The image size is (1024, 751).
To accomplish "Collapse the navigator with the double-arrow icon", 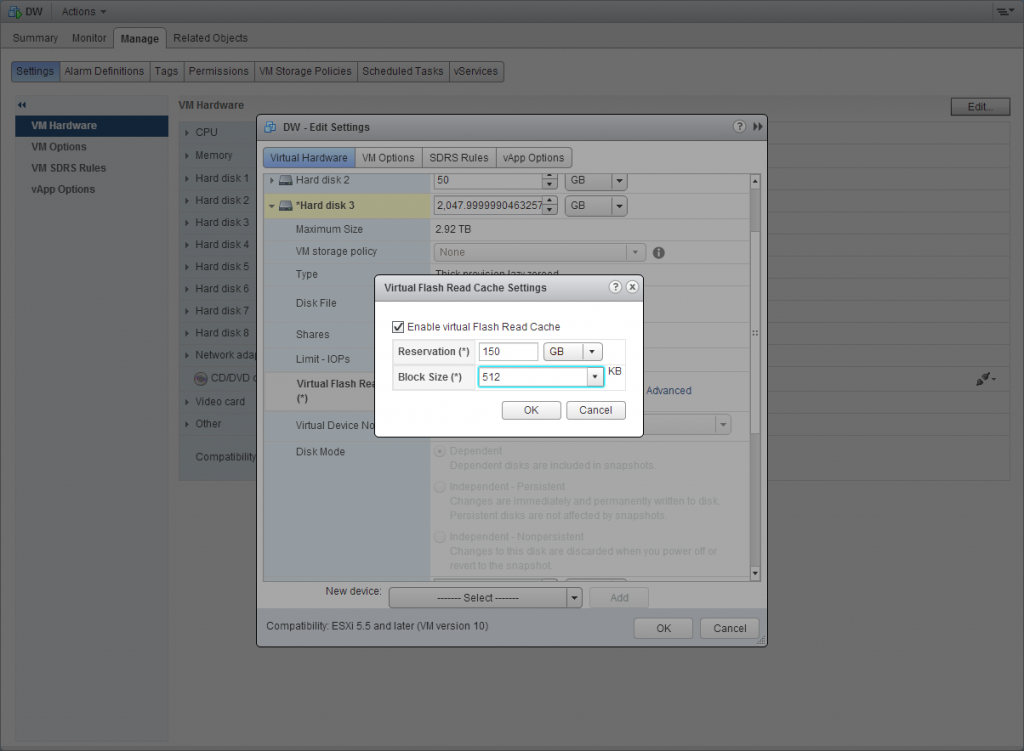I will pyautogui.click(x=22, y=104).
